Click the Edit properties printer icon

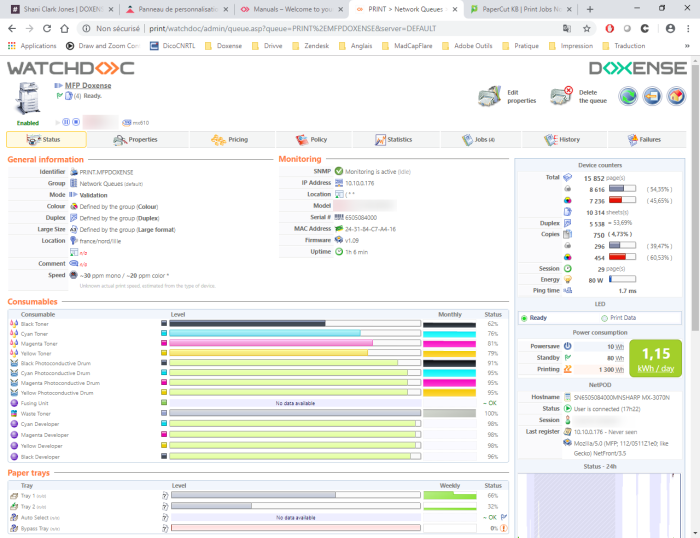pos(488,96)
